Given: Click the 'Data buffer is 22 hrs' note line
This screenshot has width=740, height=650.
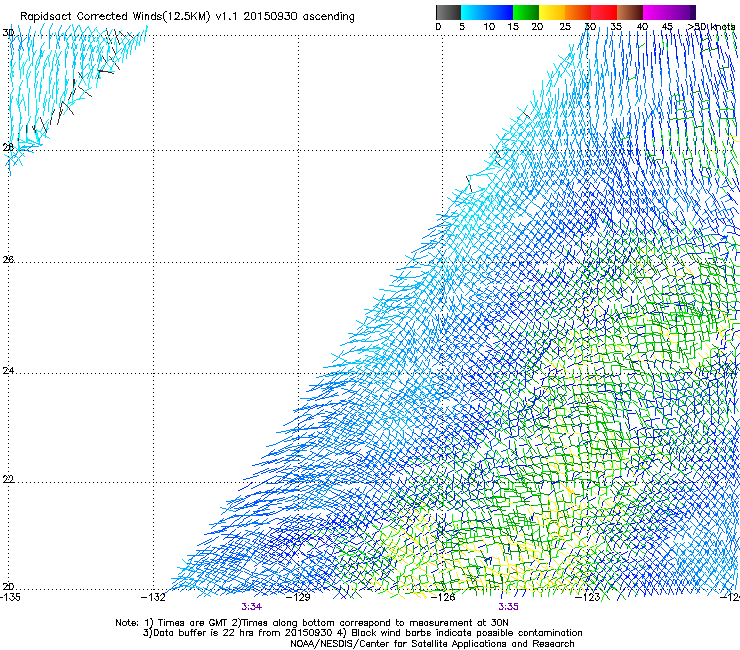Looking at the screenshot, I should tap(362, 633).
